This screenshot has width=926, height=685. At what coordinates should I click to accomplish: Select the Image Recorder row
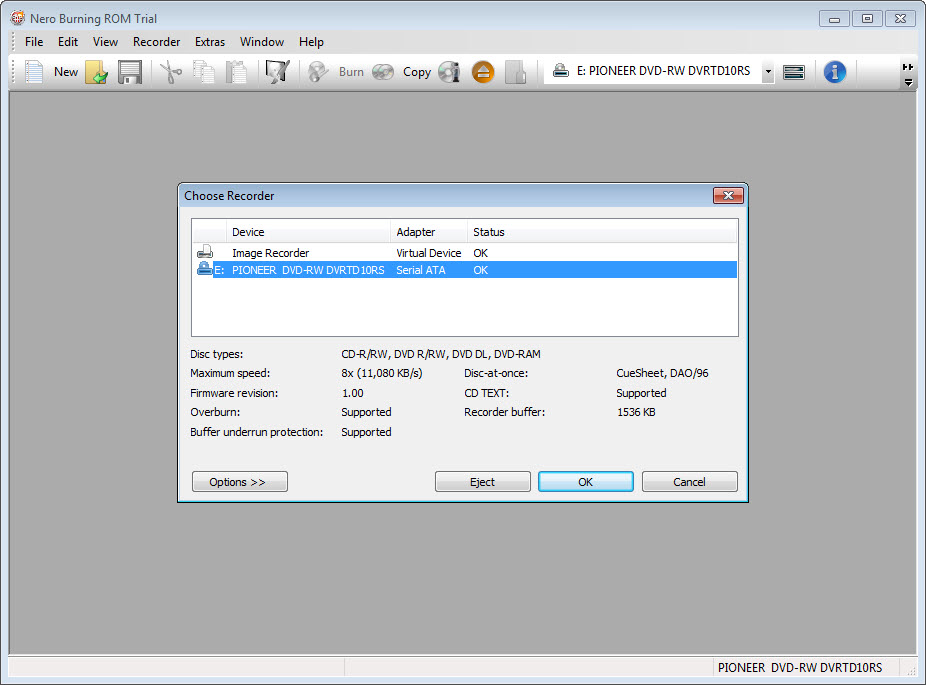(465, 253)
